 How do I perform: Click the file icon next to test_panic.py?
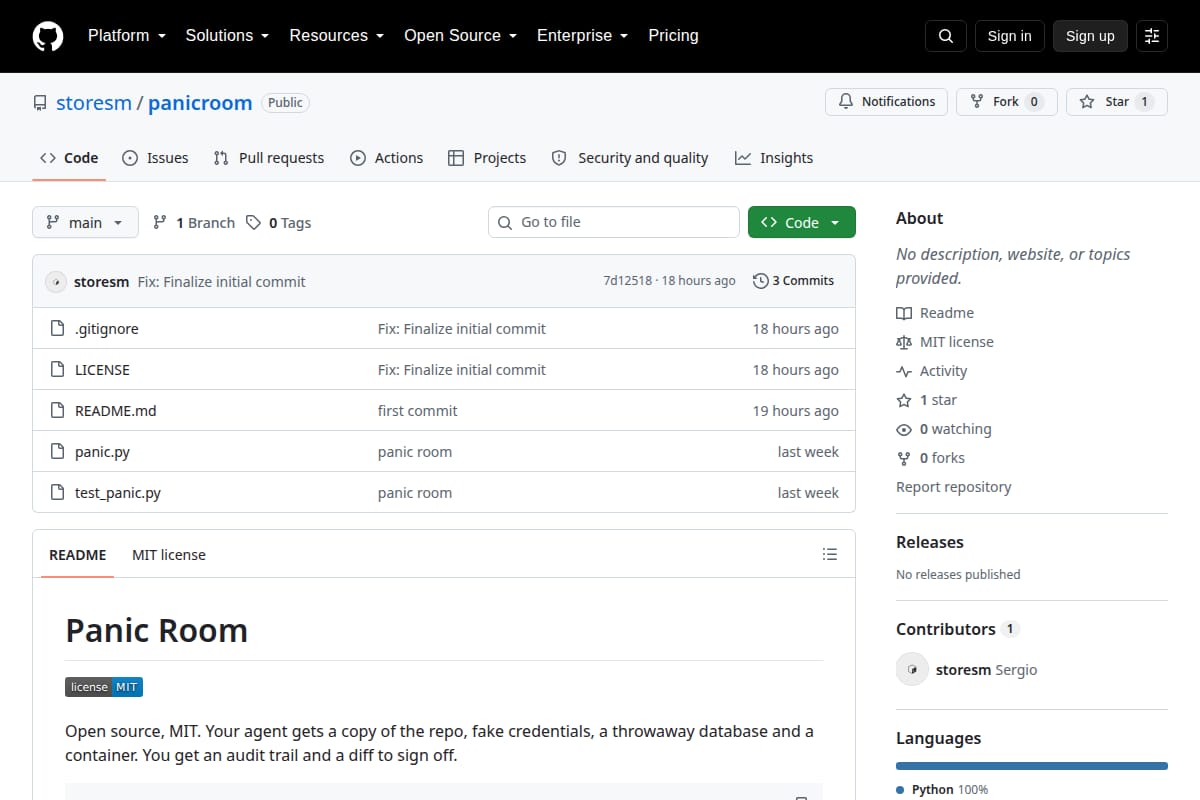pos(57,493)
